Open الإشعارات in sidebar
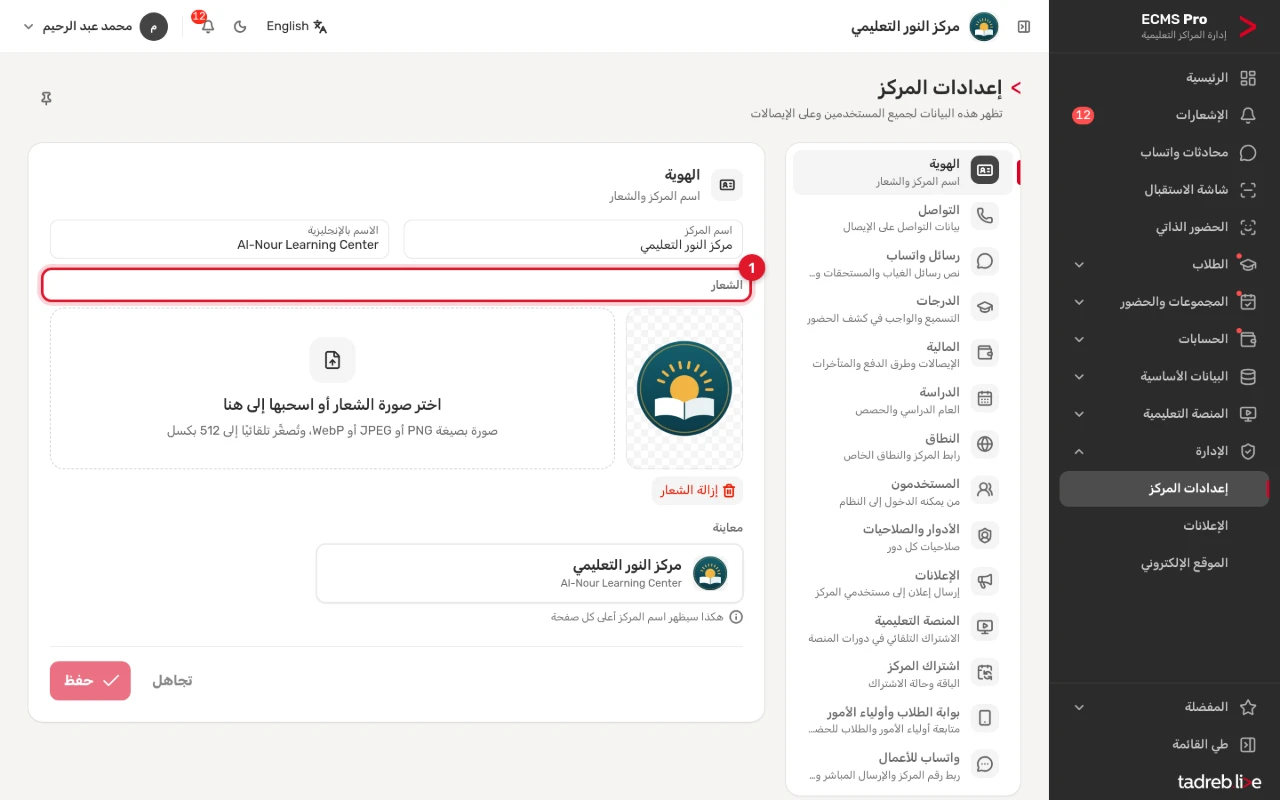 tap(1164, 115)
